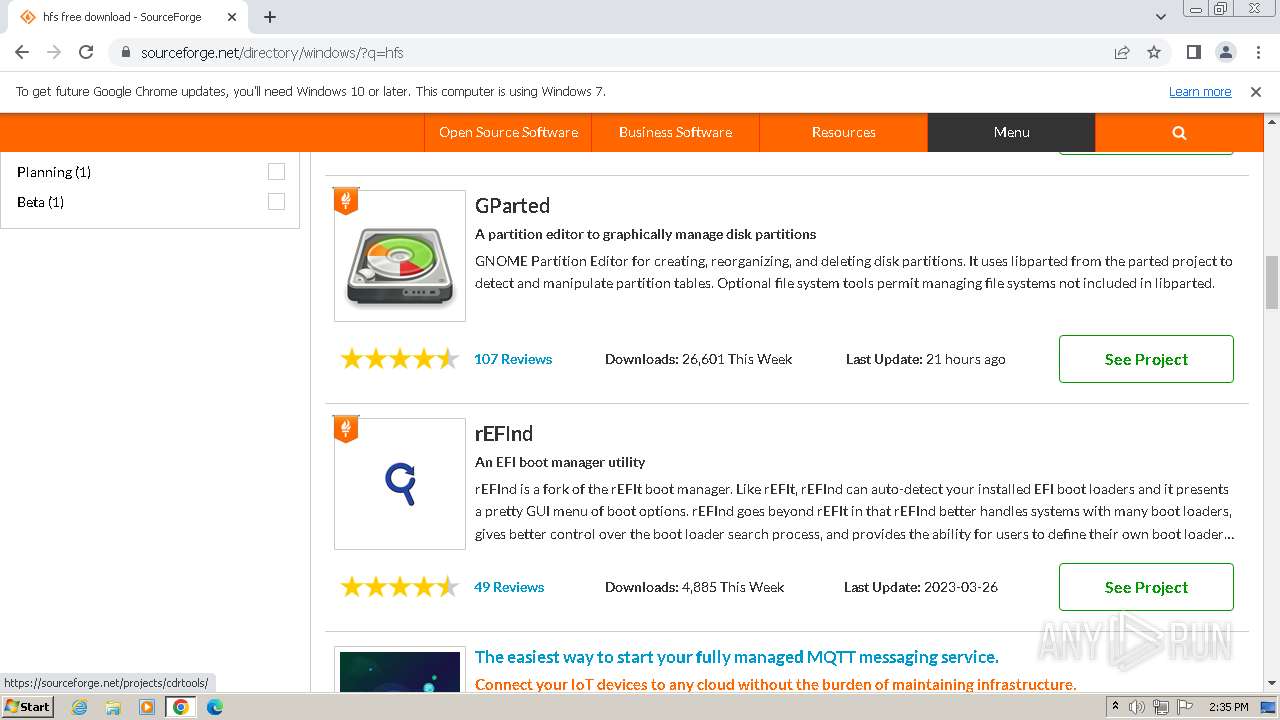Open Windows Explorer folder from taskbar
This screenshot has height=720, width=1280.
(113, 706)
